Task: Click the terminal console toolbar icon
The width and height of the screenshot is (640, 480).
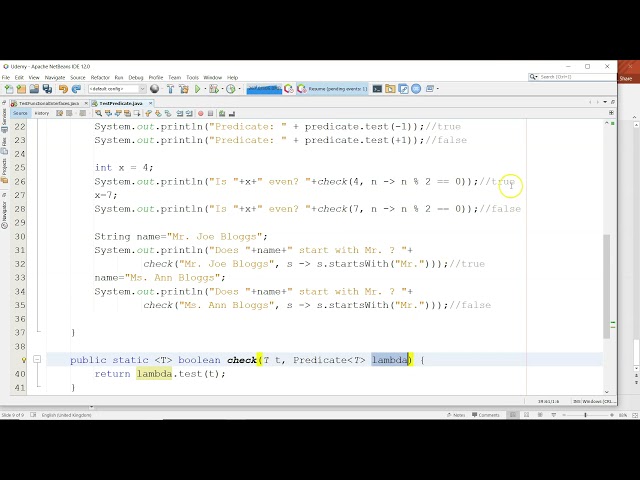Action: point(377,89)
